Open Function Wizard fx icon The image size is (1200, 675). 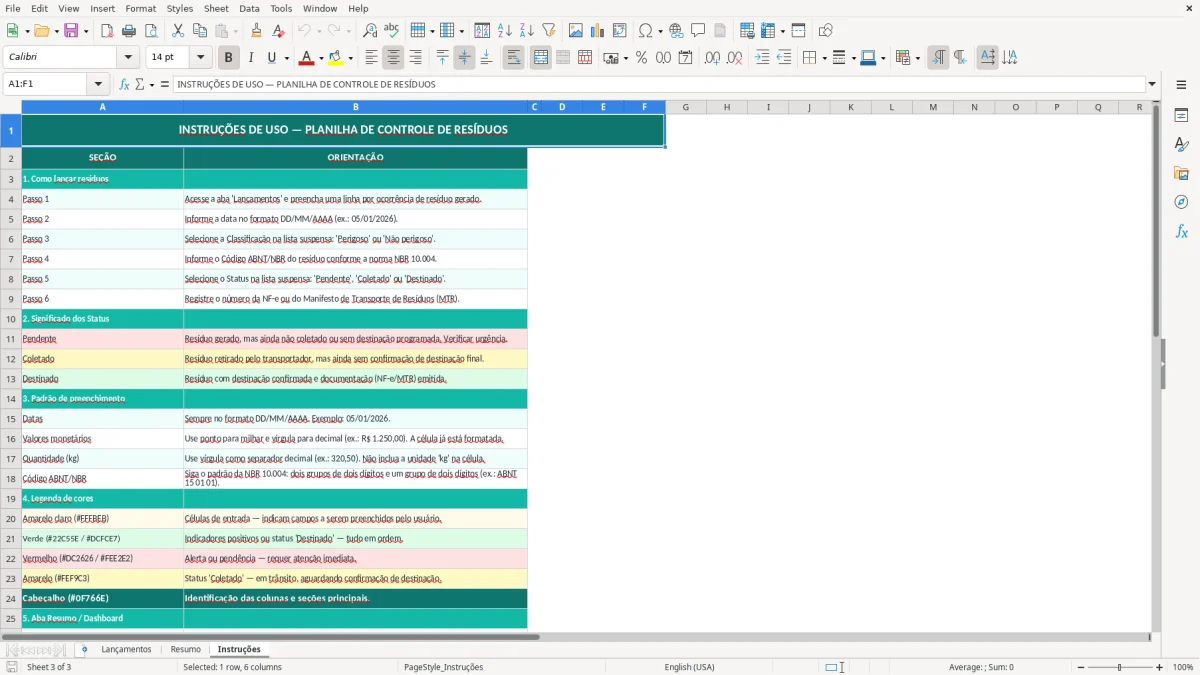pyautogui.click(x=125, y=84)
